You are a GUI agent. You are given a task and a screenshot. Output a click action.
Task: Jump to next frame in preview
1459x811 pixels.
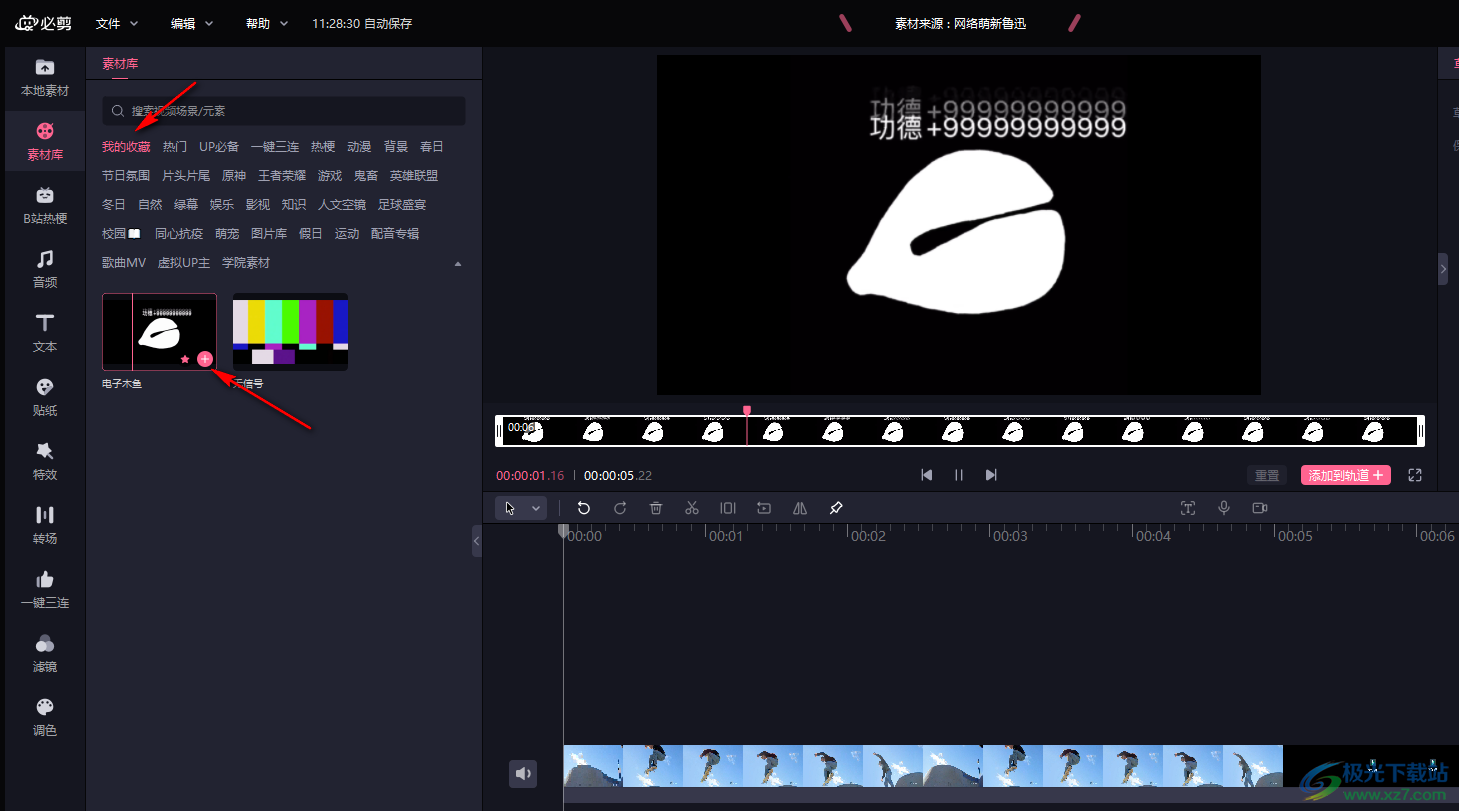pos(991,475)
